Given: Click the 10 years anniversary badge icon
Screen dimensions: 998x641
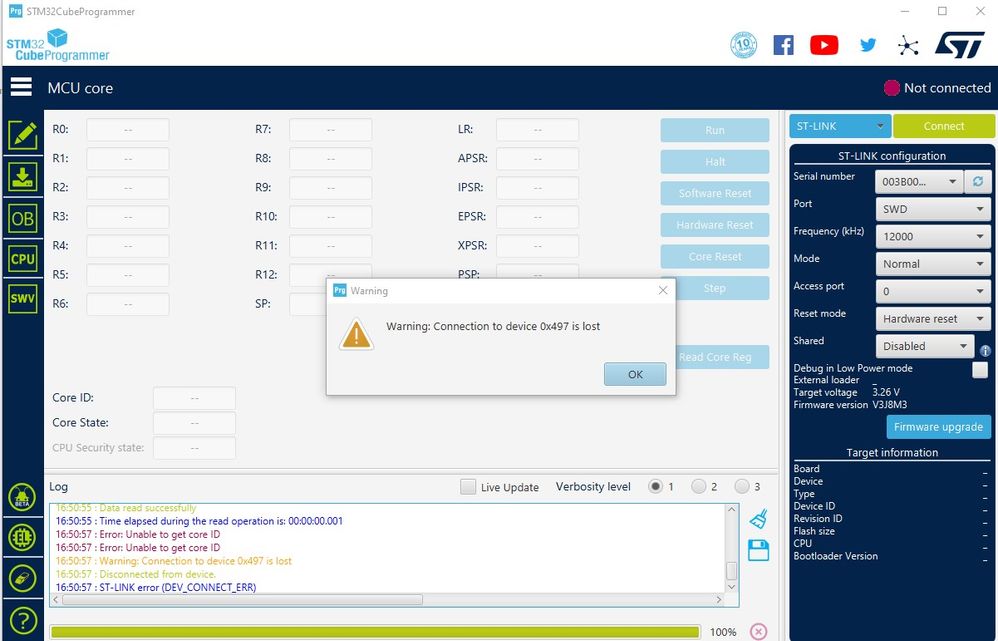Looking at the screenshot, I should pos(743,45).
